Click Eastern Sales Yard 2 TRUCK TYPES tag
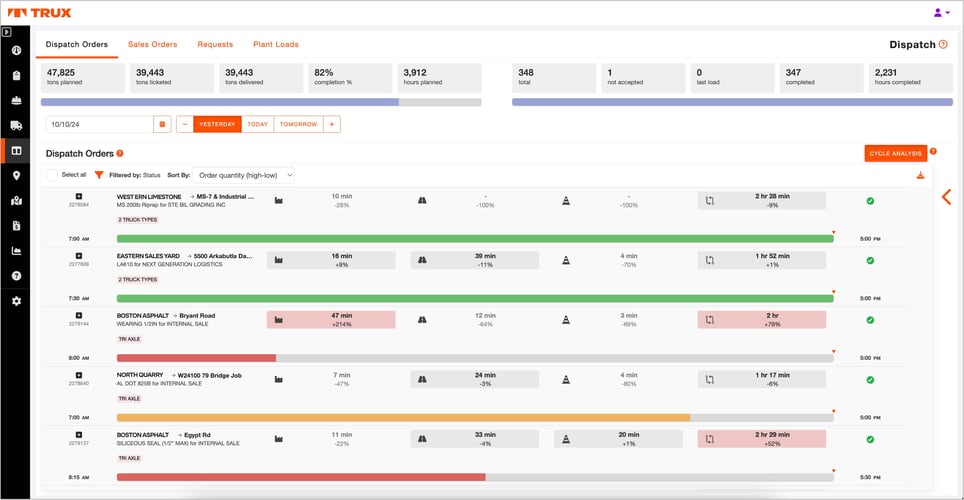Image resolution: width=964 pixels, height=500 pixels. [x=138, y=279]
